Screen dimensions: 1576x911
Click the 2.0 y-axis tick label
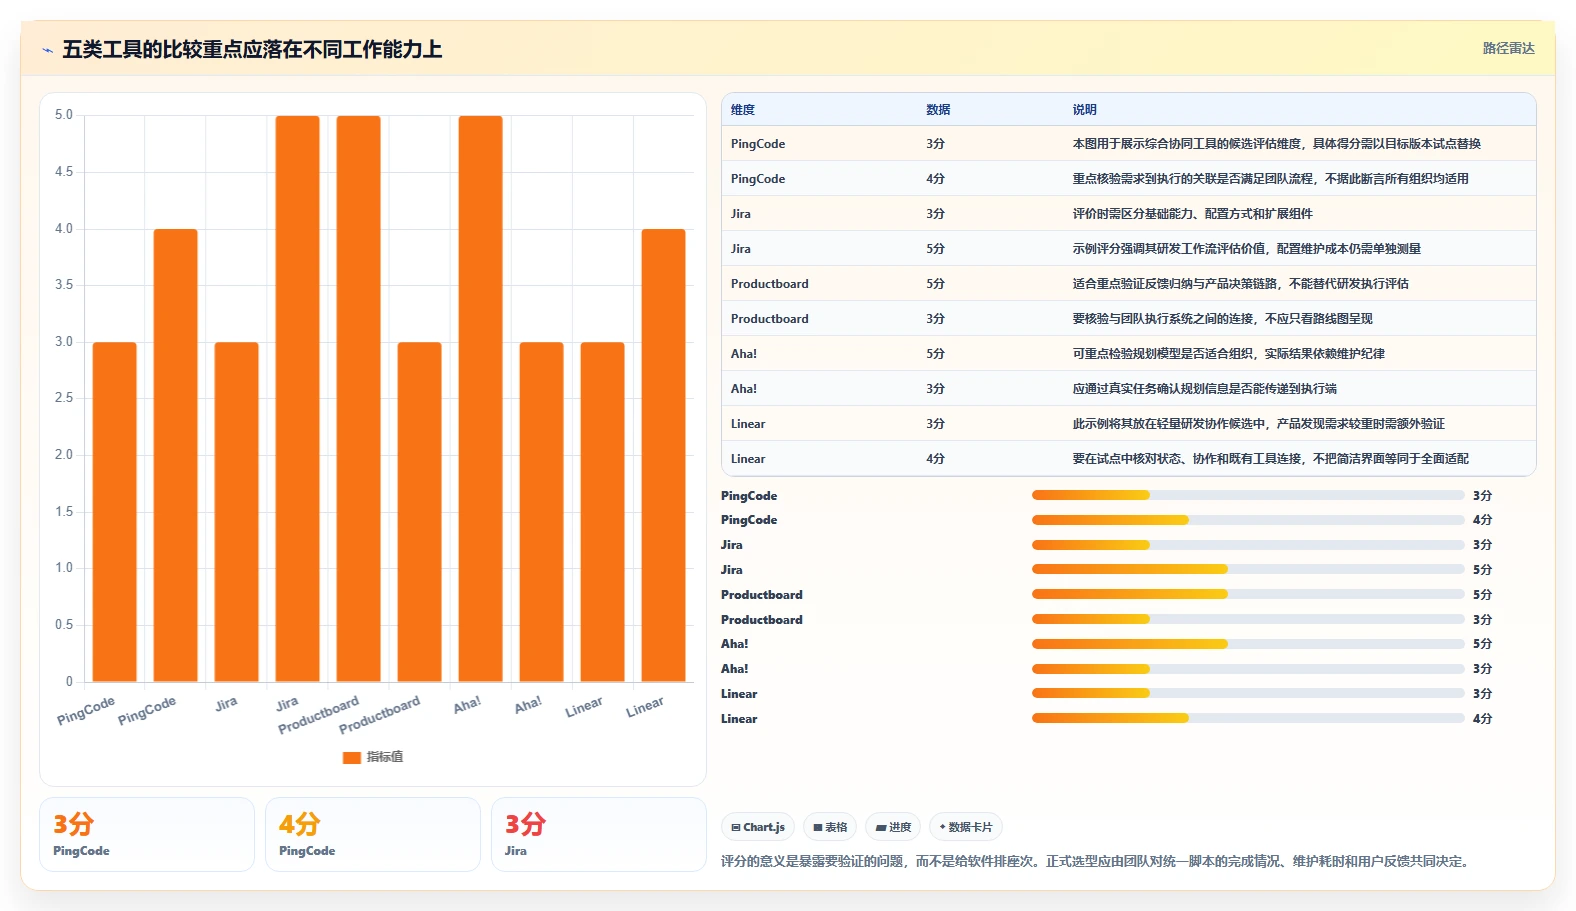[64, 455]
